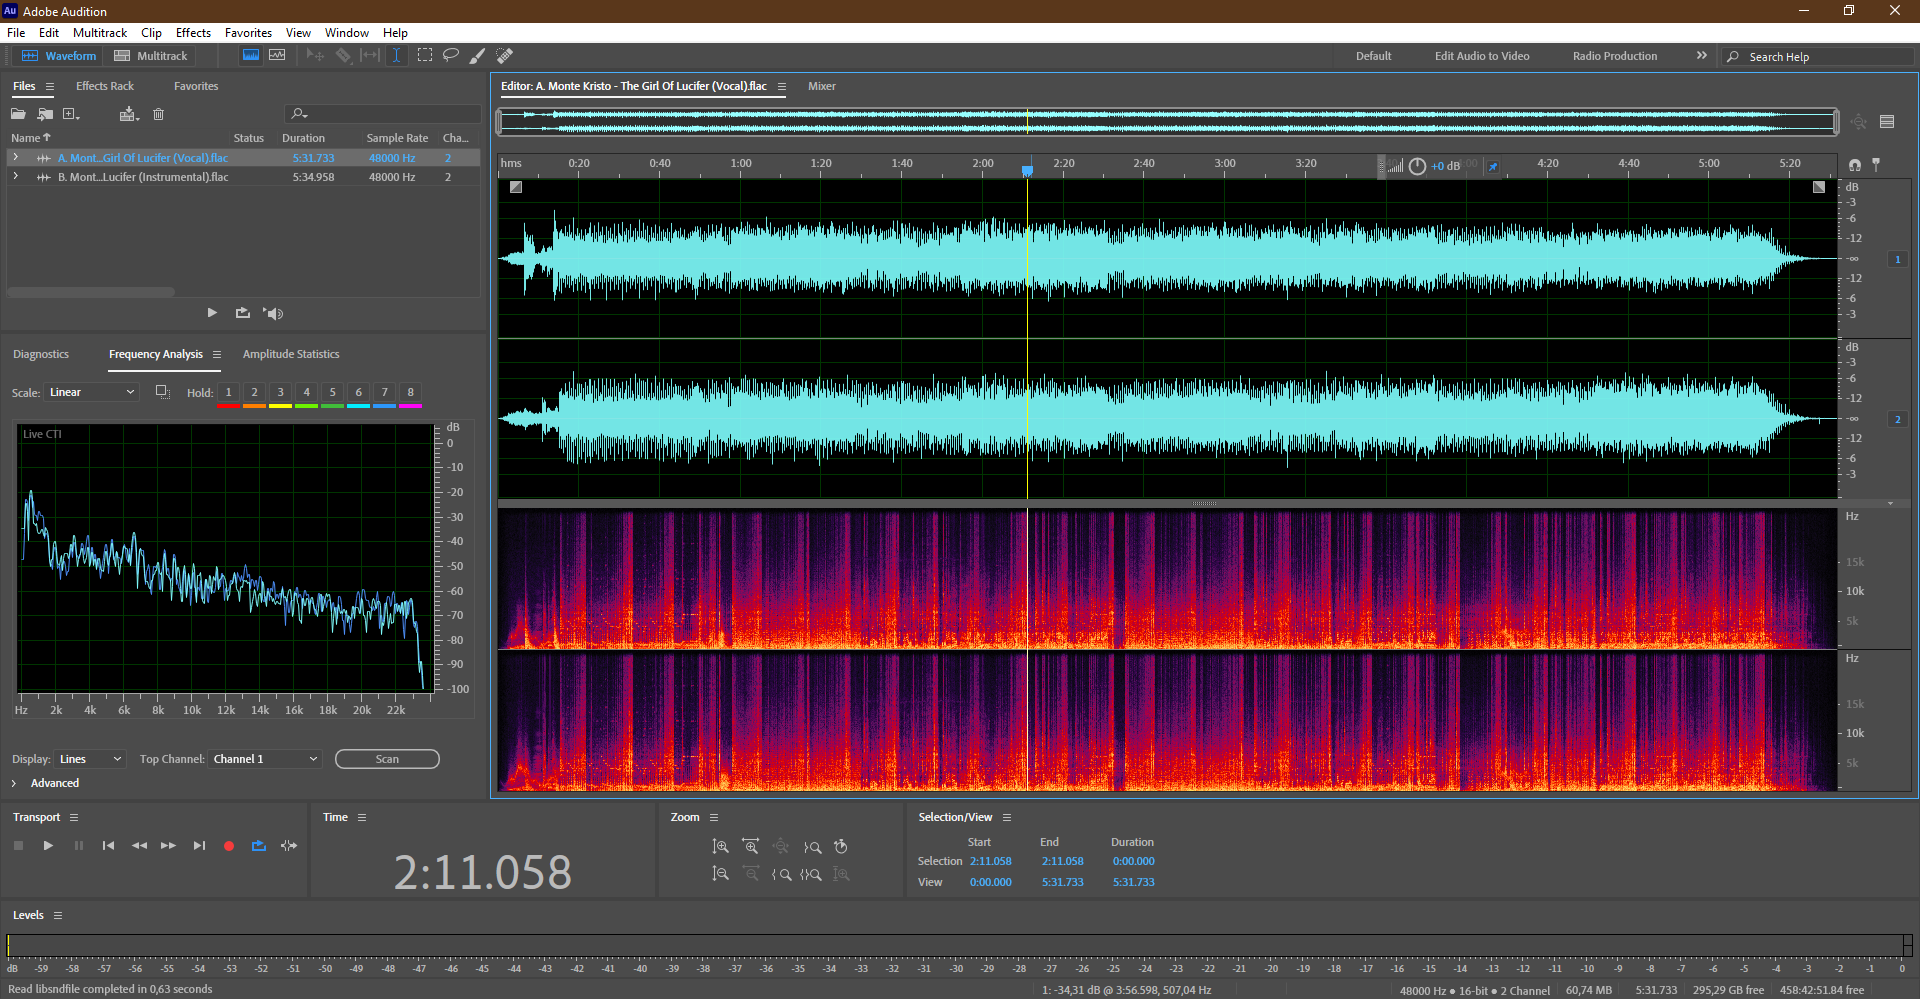Select the Spot Healing Brush tool

(505, 56)
